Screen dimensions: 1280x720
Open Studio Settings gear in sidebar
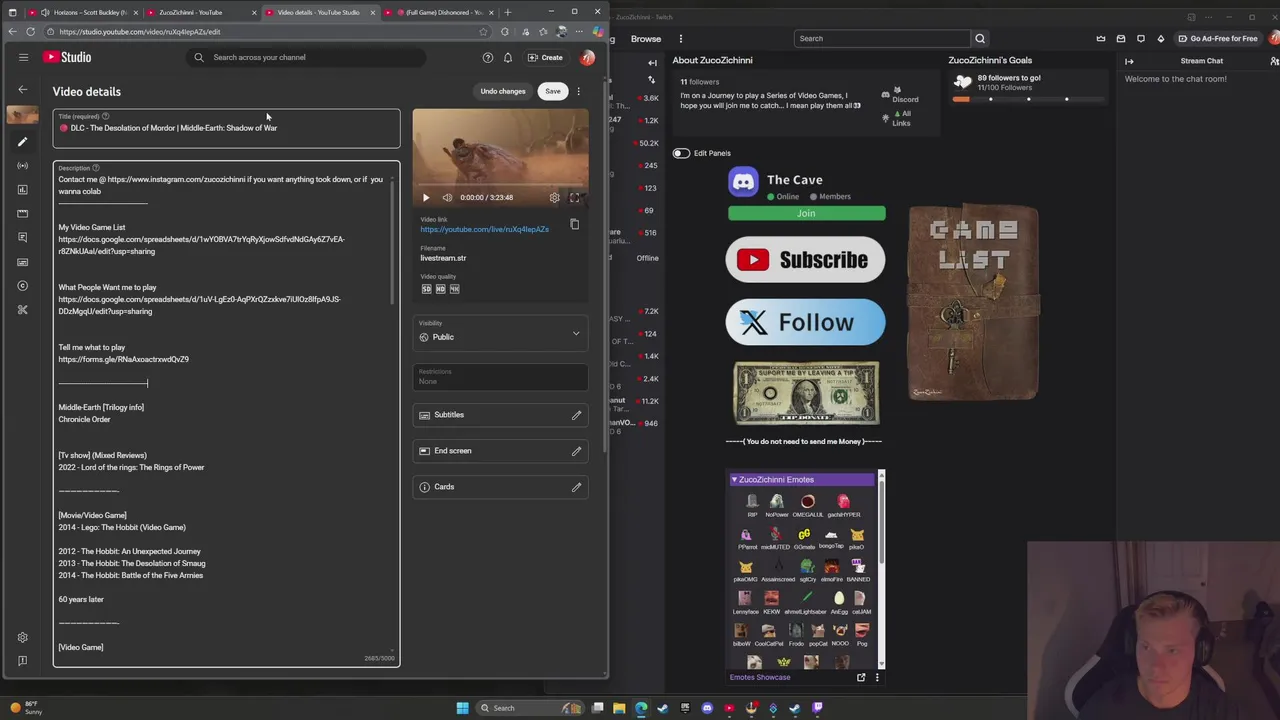[x=22, y=637]
